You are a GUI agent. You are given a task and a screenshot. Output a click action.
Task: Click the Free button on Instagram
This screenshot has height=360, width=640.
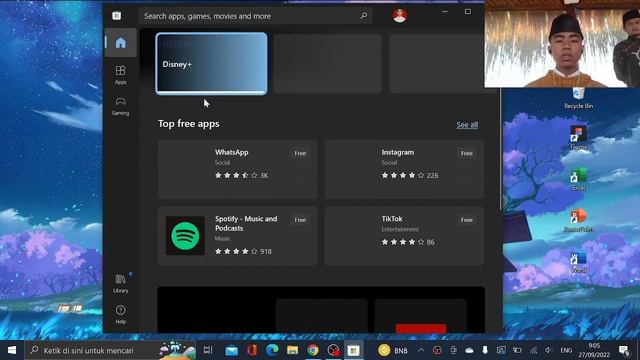pyautogui.click(x=467, y=153)
